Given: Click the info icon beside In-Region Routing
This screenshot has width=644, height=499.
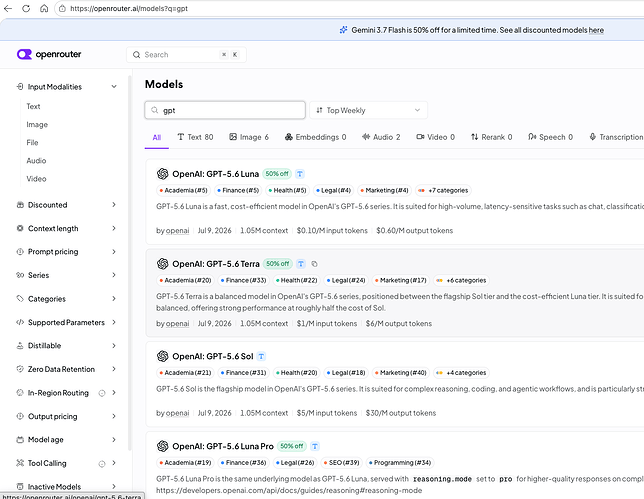Looking at the screenshot, I should pyautogui.click(x=101, y=393).
